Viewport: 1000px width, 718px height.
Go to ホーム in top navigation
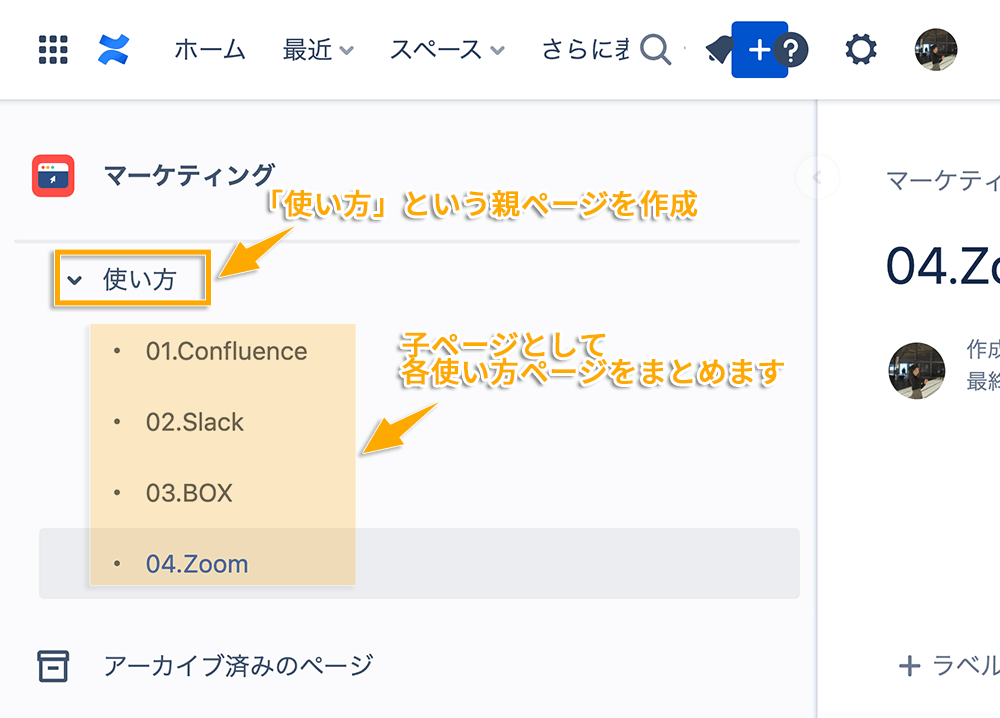tap(210, 50)
